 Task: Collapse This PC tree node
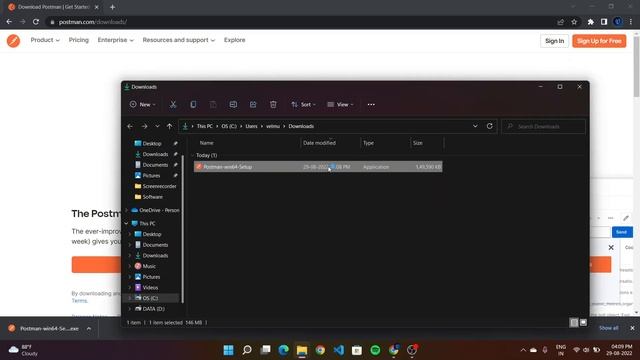point(127,224)
